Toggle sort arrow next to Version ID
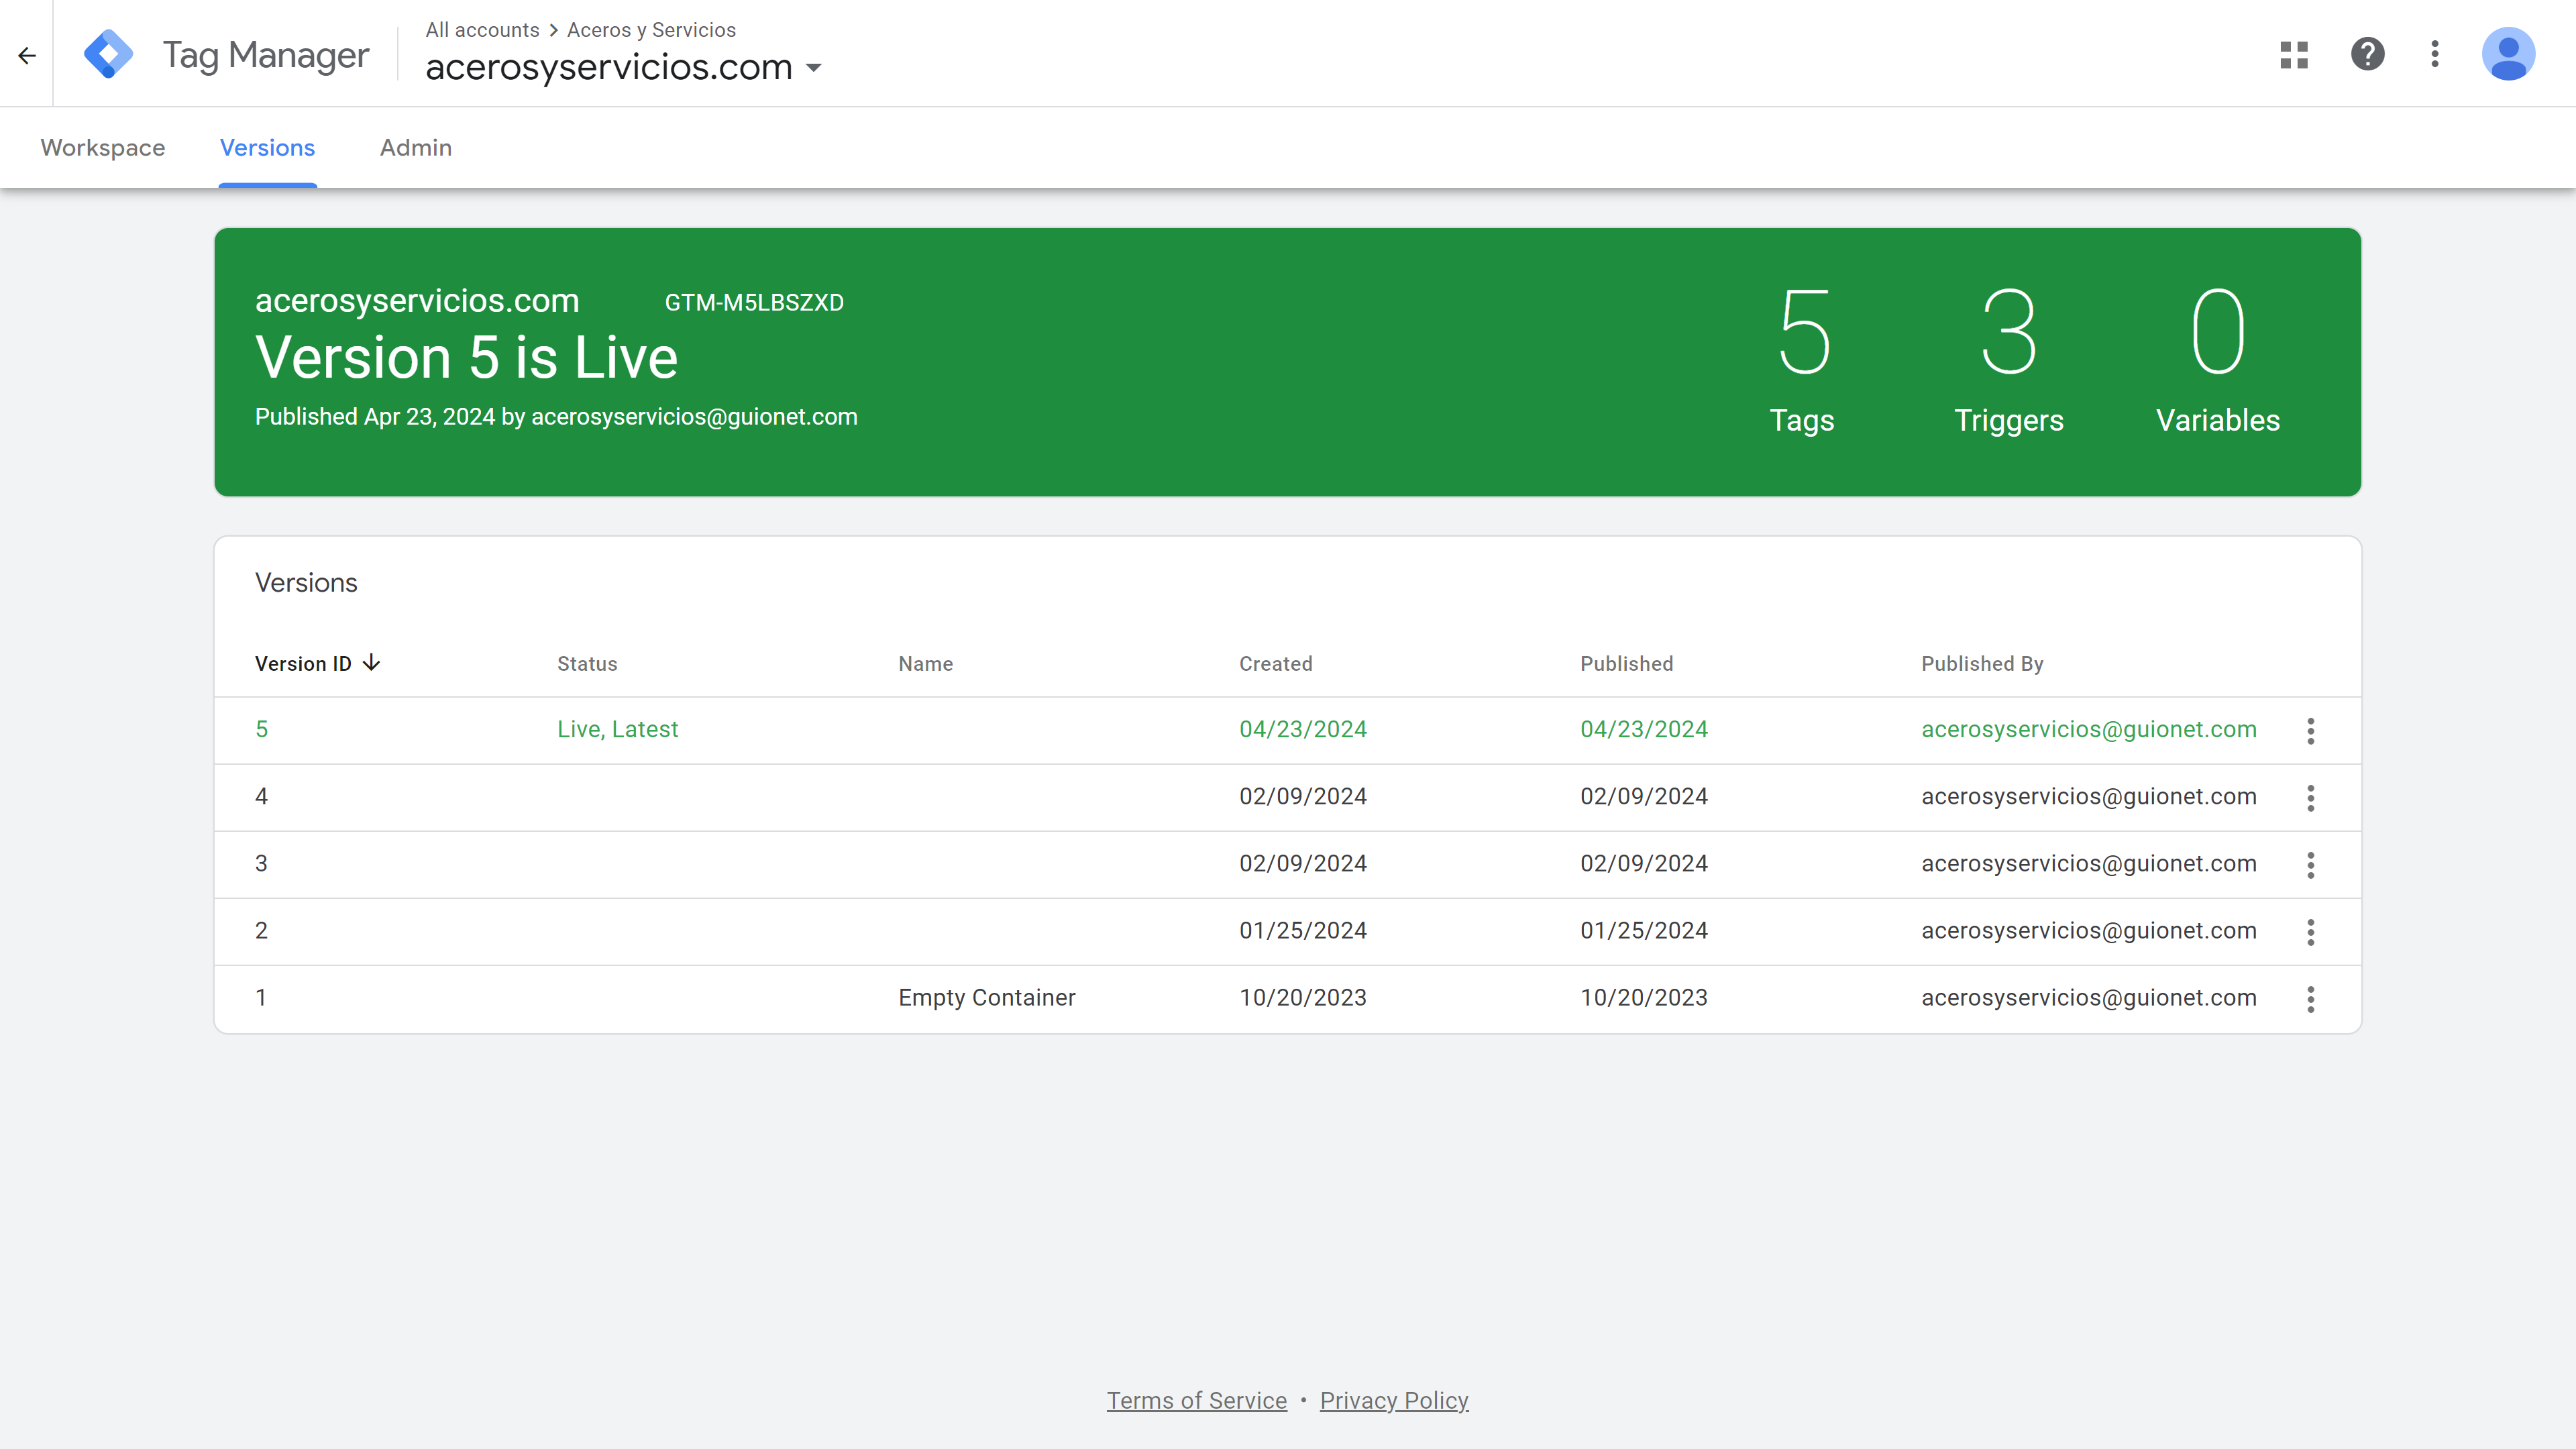Screen dimensions: 2576x1449 pyautogui.click(x=371, y=663)
